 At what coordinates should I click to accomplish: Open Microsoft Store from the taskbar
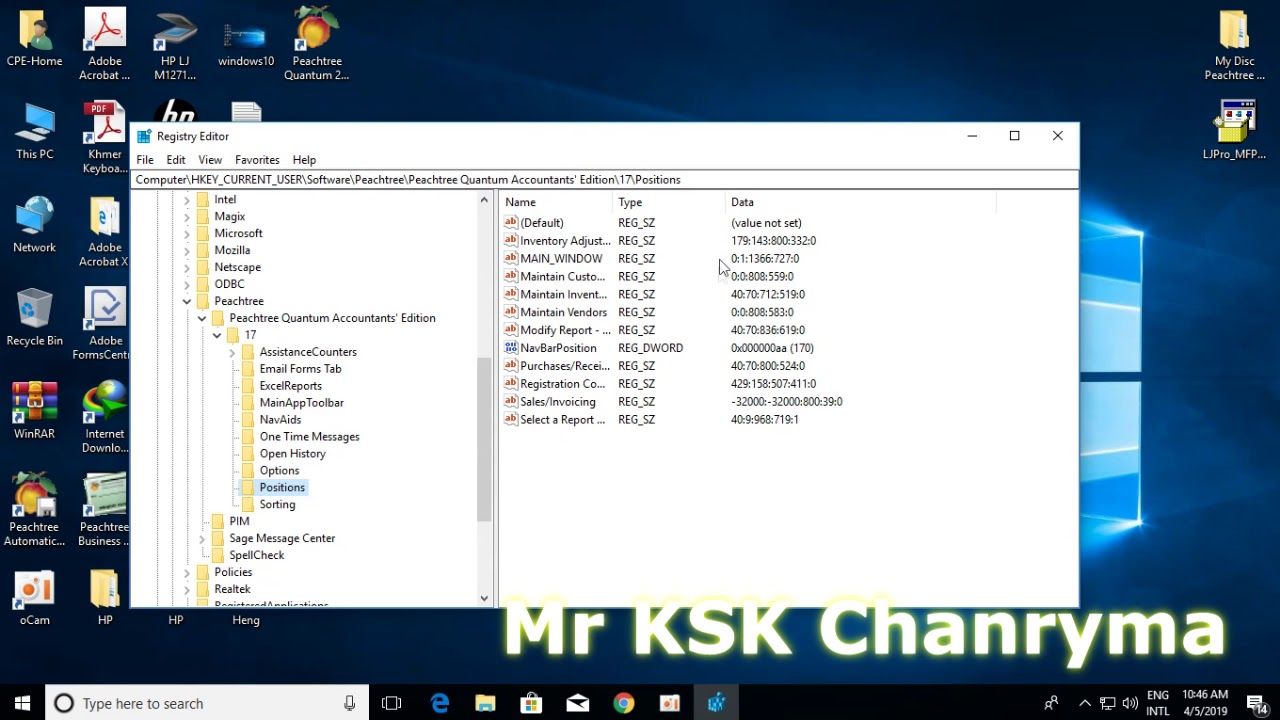tap(532, 703)
